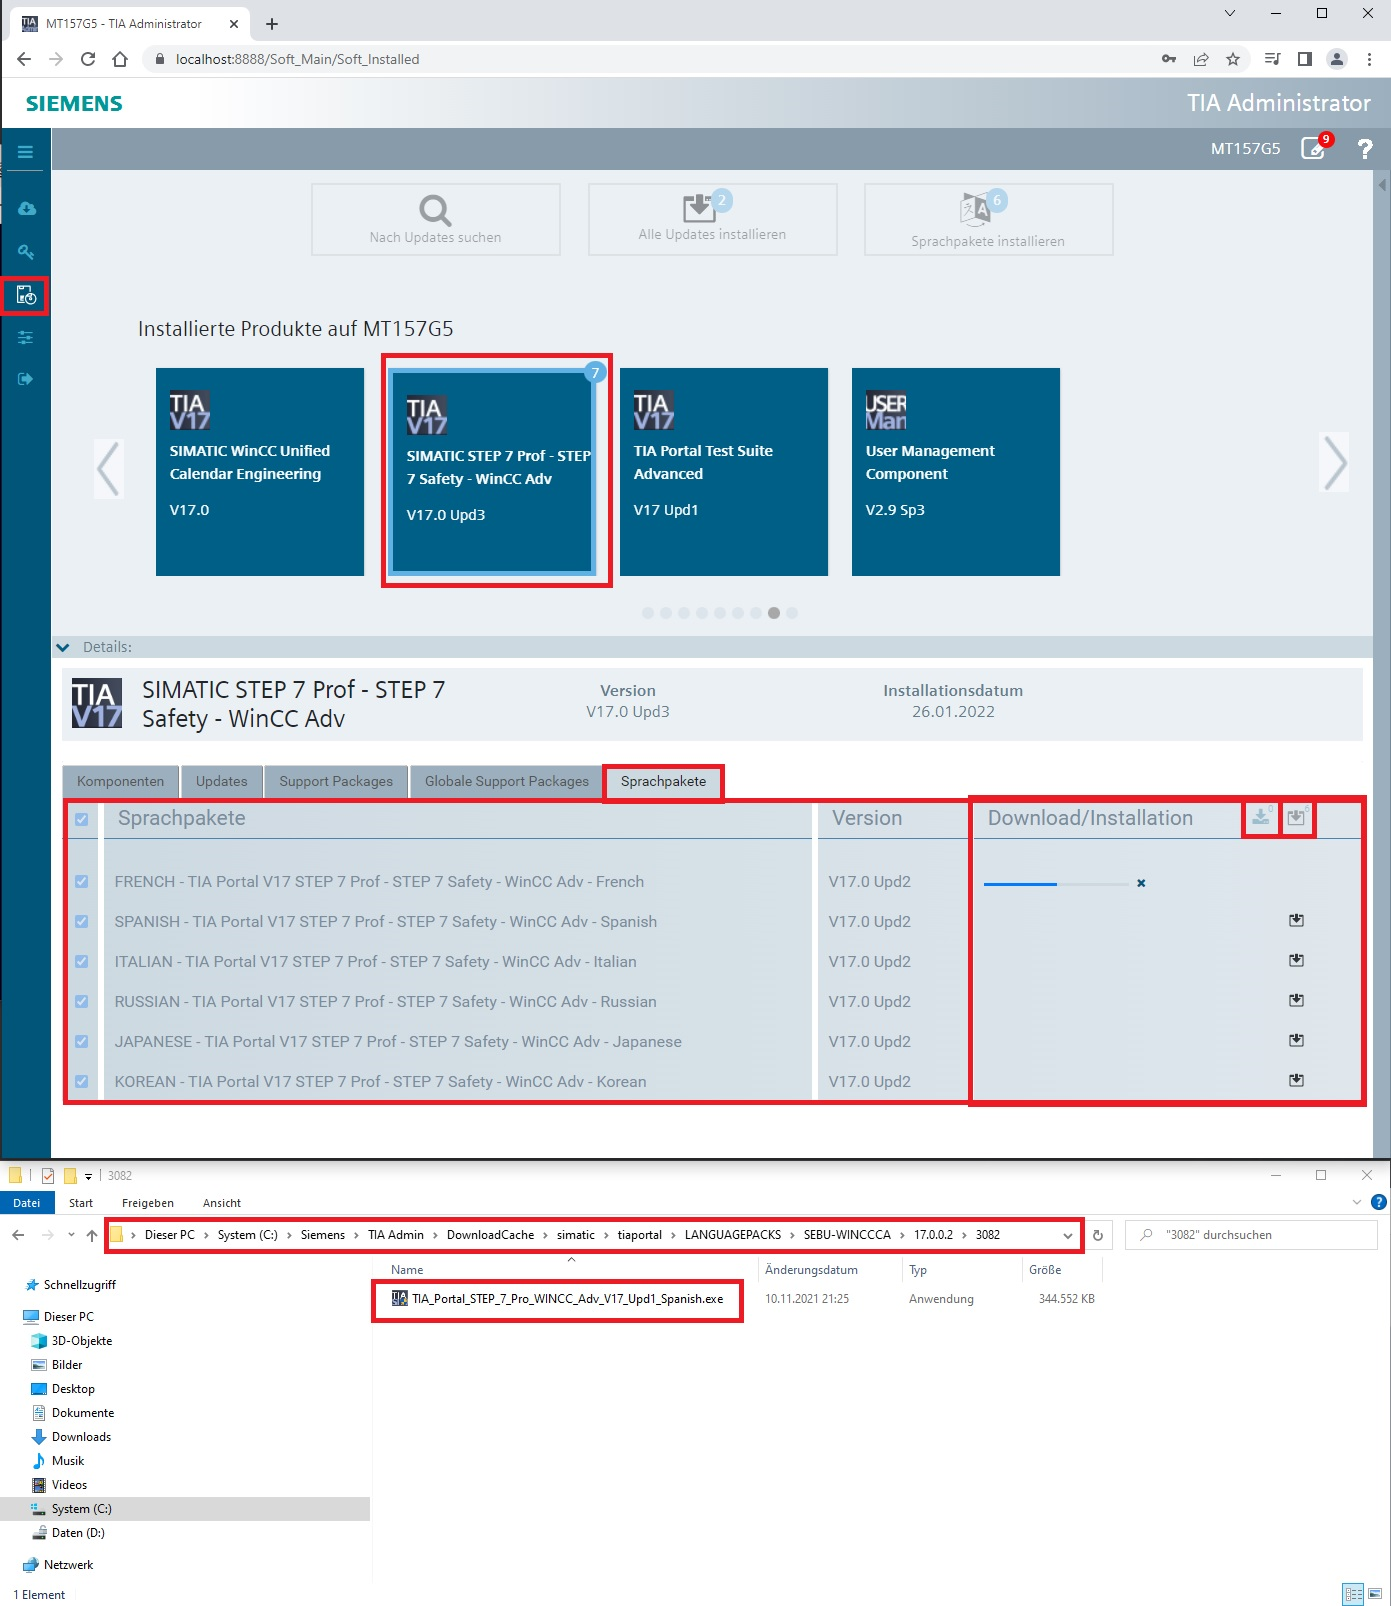Open the Globale Support Packages tab
This screenshot has width=1391, height=1606.
tap(507, 781)
